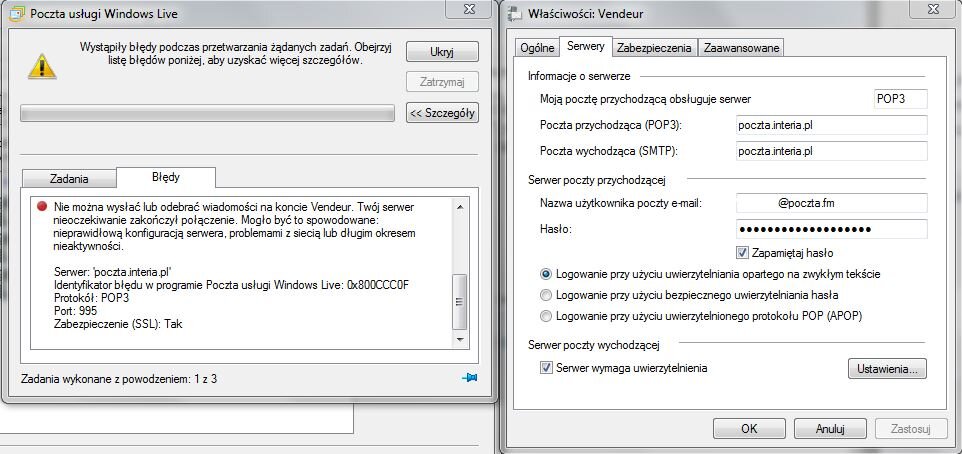
Task: Click the Poczta wychodząca (SMTP) field
Action: point(830,151)
